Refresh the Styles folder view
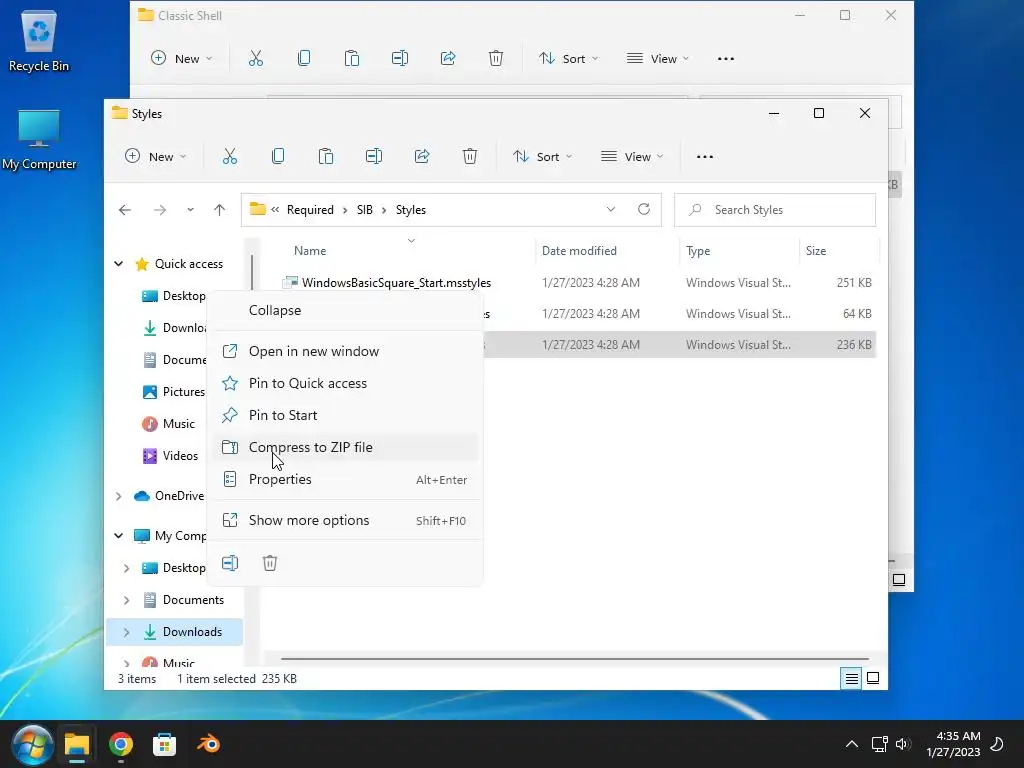Viewport: 1024px width, 768px height. coord(644,209)
